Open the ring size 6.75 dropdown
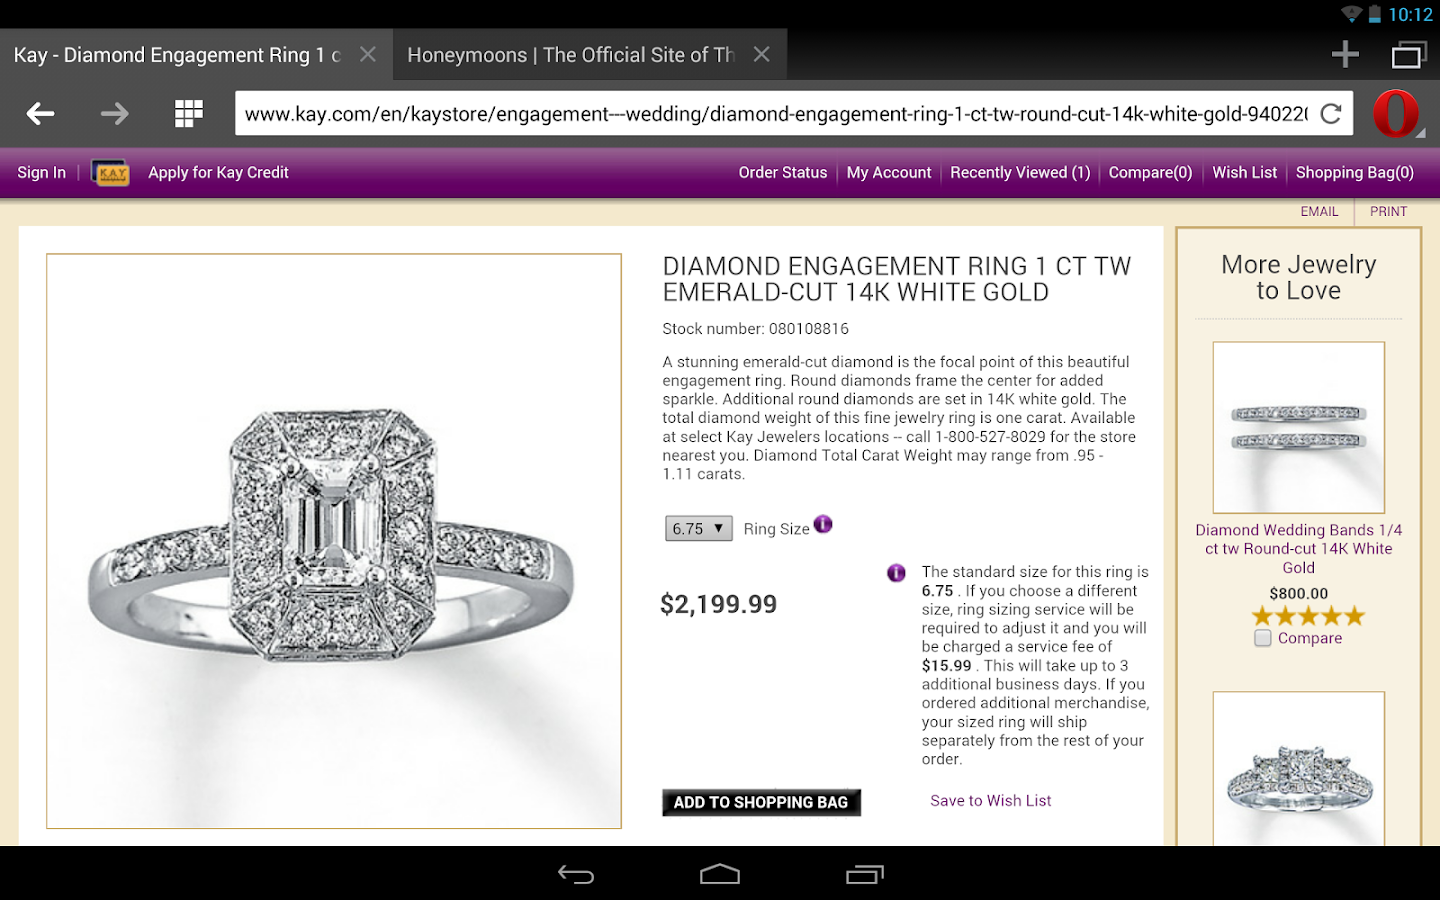The image size is (1440, 900). click(699, 528)
